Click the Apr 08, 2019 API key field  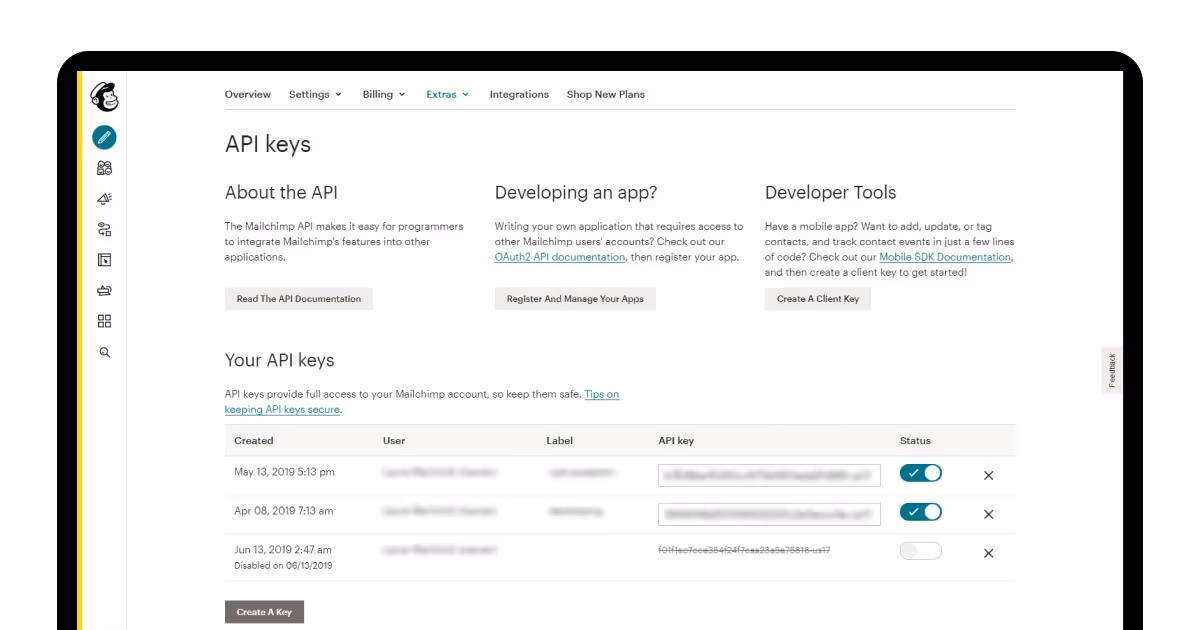[769, 514]
